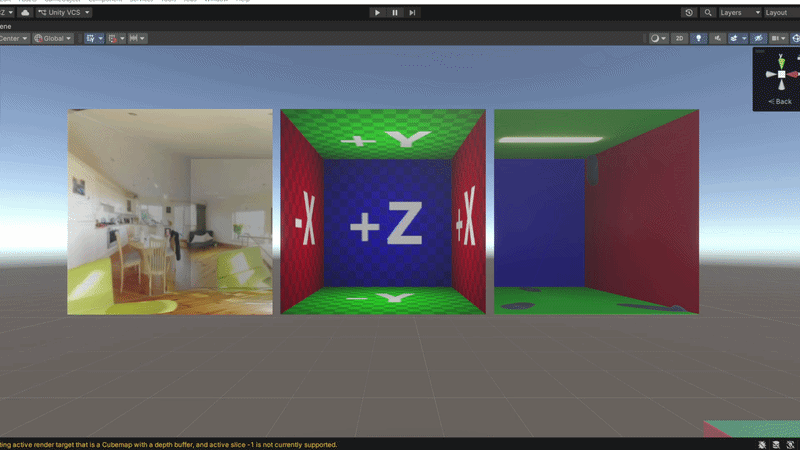Click green Y axis cone on gizmo
Image resolution: width=800 pixels, height=450 pixels.
(781, 62)
